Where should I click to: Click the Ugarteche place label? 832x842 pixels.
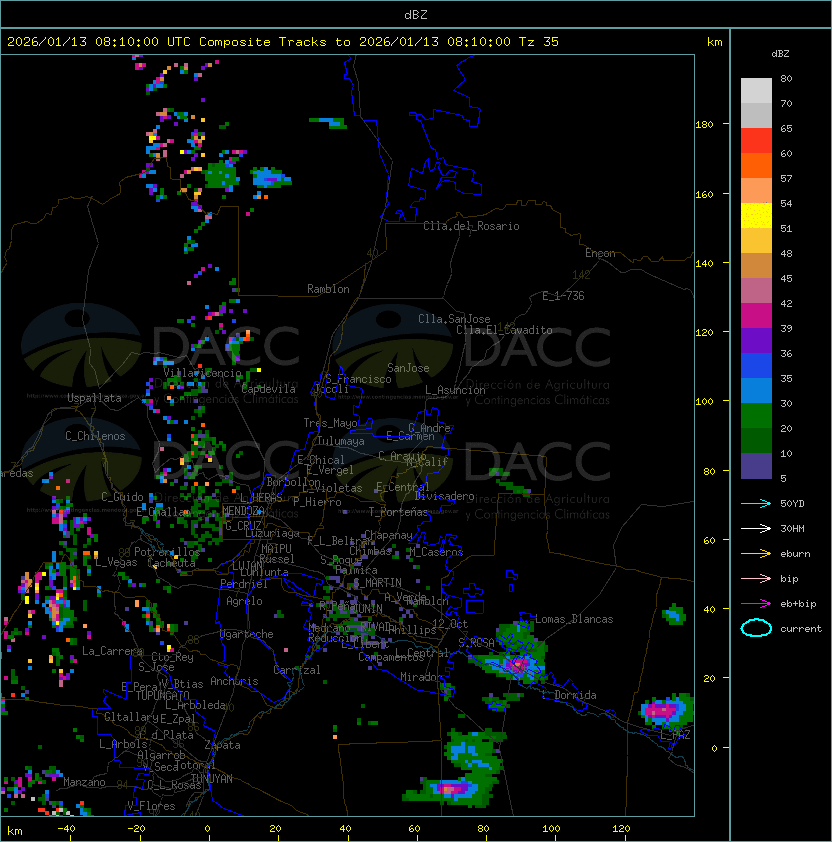(x=247, y=634)
